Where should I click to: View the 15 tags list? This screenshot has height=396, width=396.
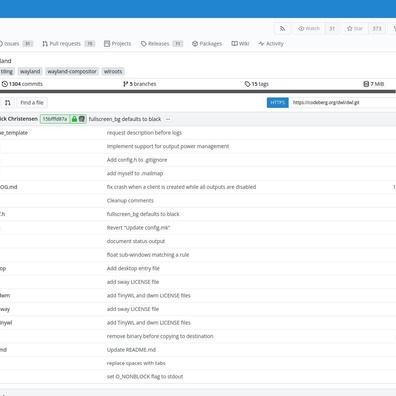click(x=257, y=84)
